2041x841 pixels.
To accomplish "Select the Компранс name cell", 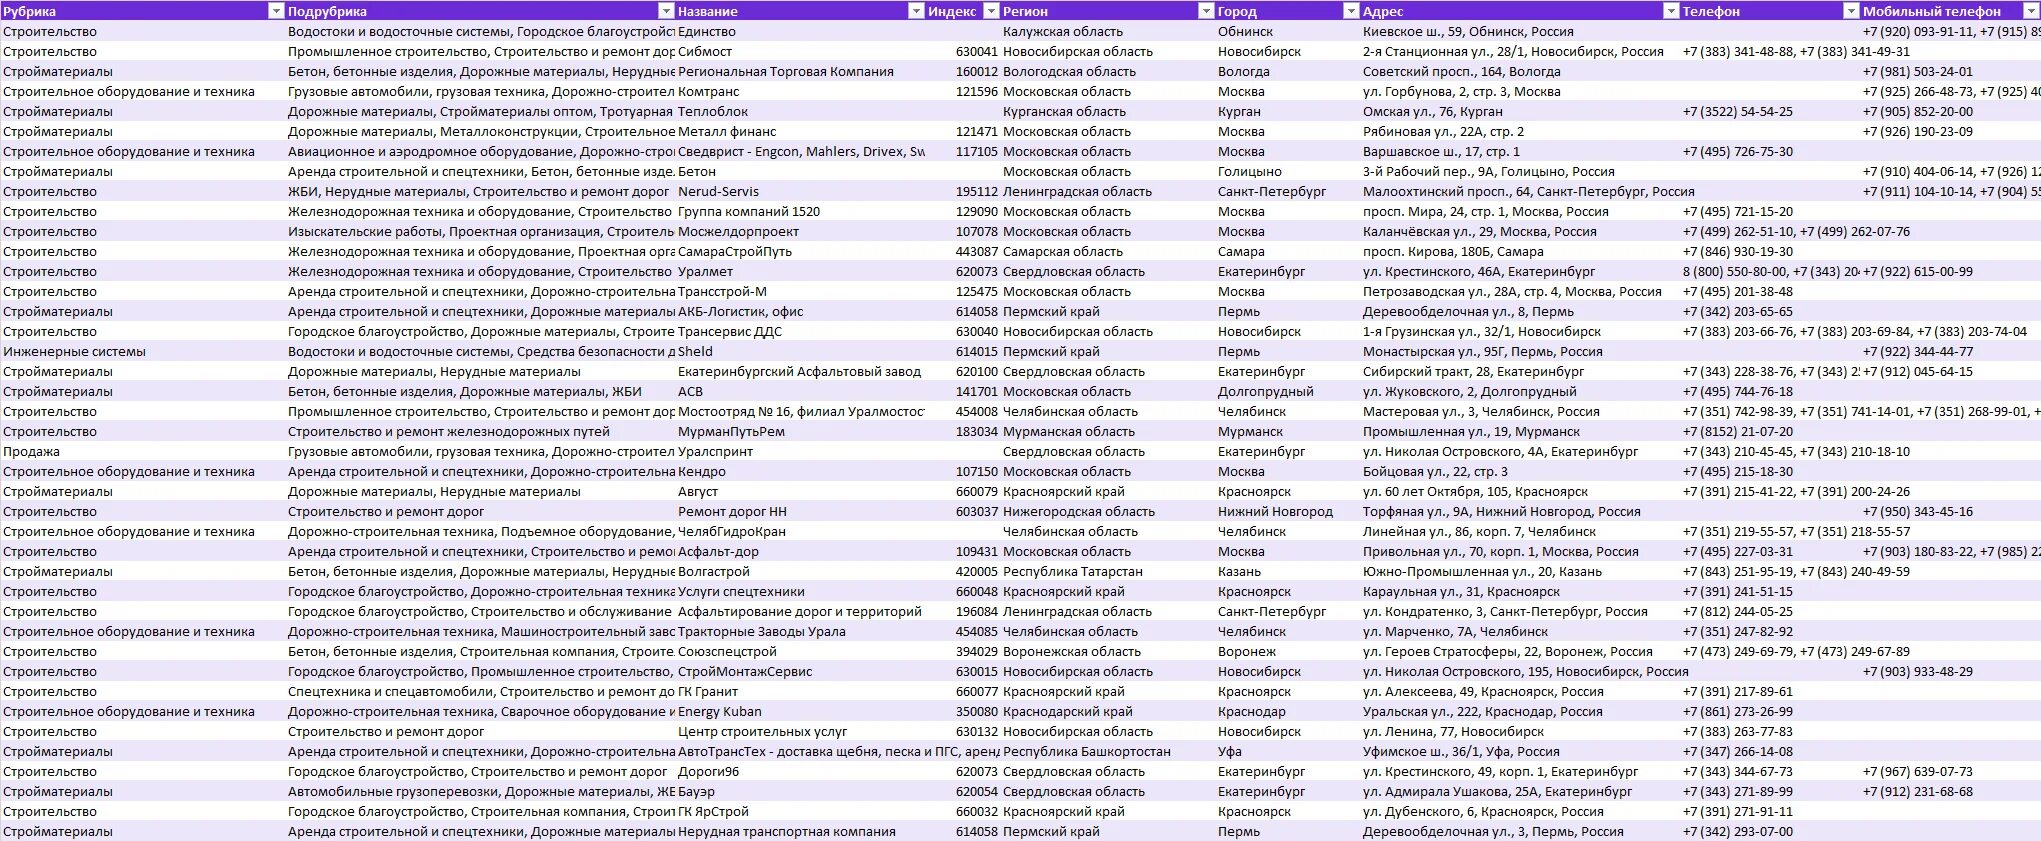I will 800,91.
